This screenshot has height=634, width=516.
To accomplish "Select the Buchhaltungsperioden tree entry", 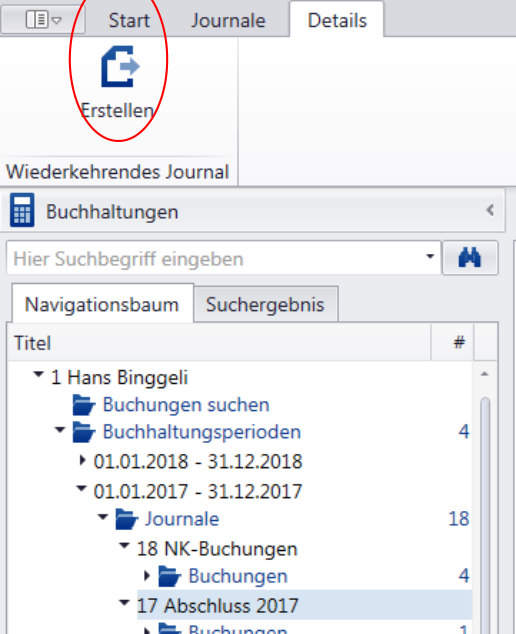I will point(202,432).
